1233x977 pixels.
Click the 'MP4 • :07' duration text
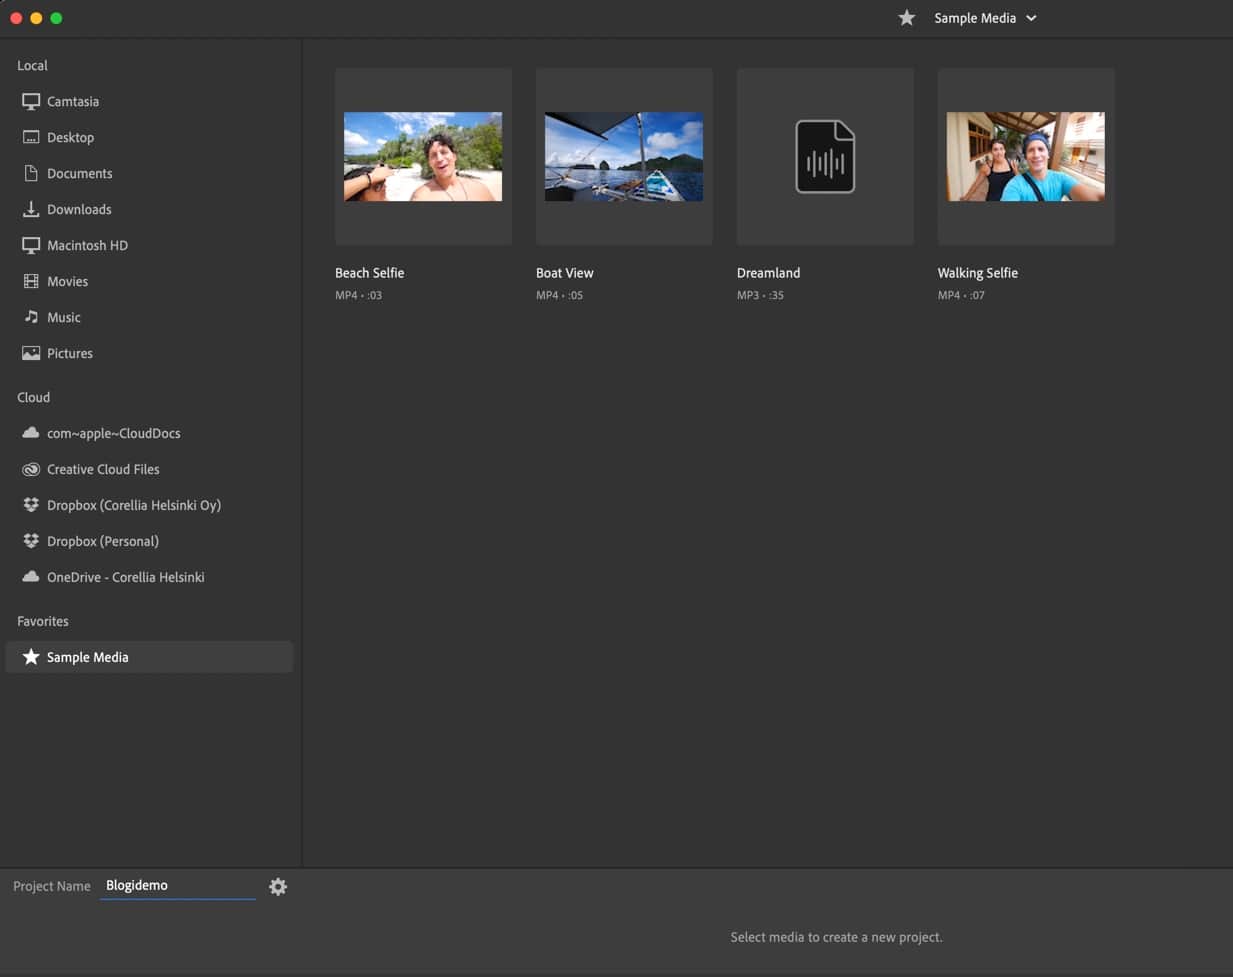pyautogui.click(x=961, y=295)
